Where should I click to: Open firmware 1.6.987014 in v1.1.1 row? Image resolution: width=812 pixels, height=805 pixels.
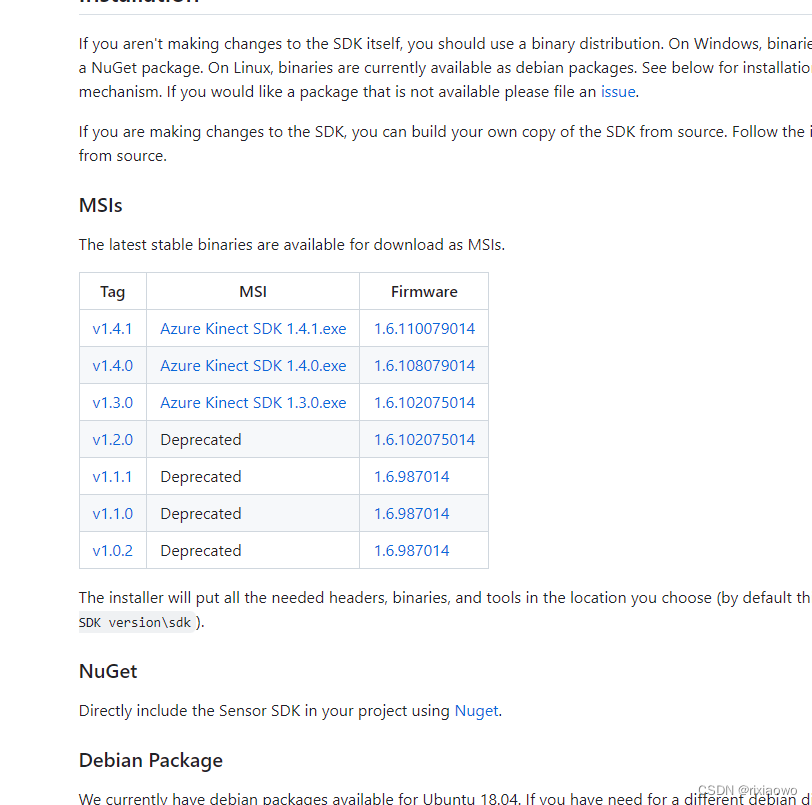[412, 477]
